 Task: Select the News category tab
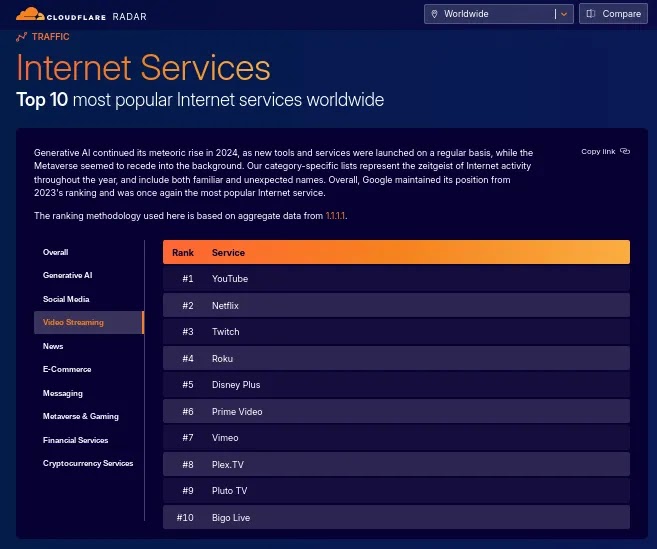(x=89, y=346)
